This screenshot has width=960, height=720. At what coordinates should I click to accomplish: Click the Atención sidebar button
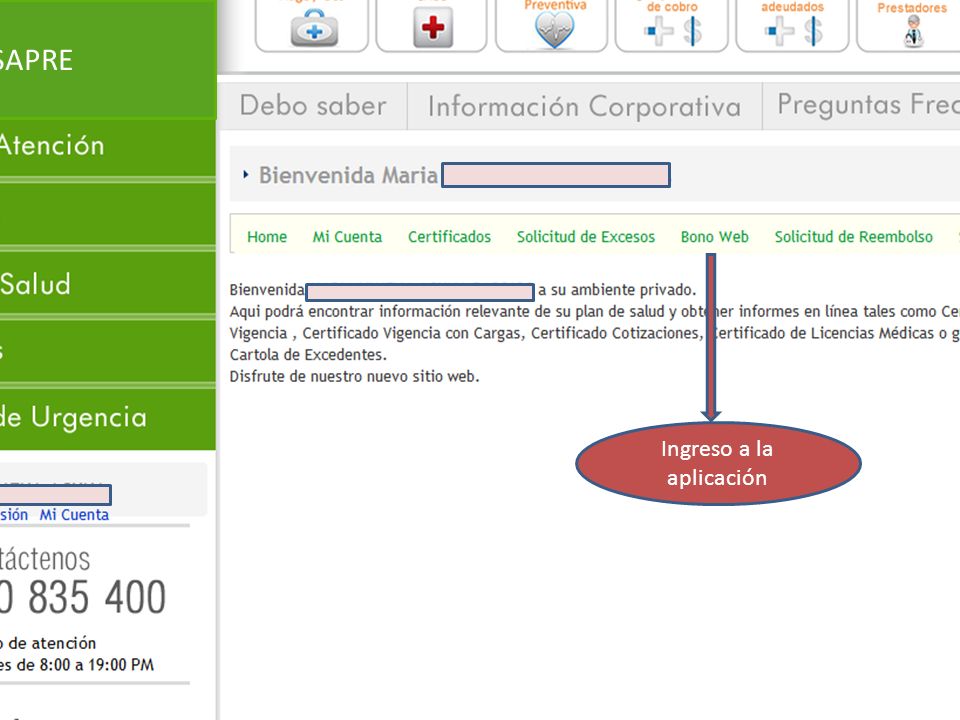pos(108,147)
